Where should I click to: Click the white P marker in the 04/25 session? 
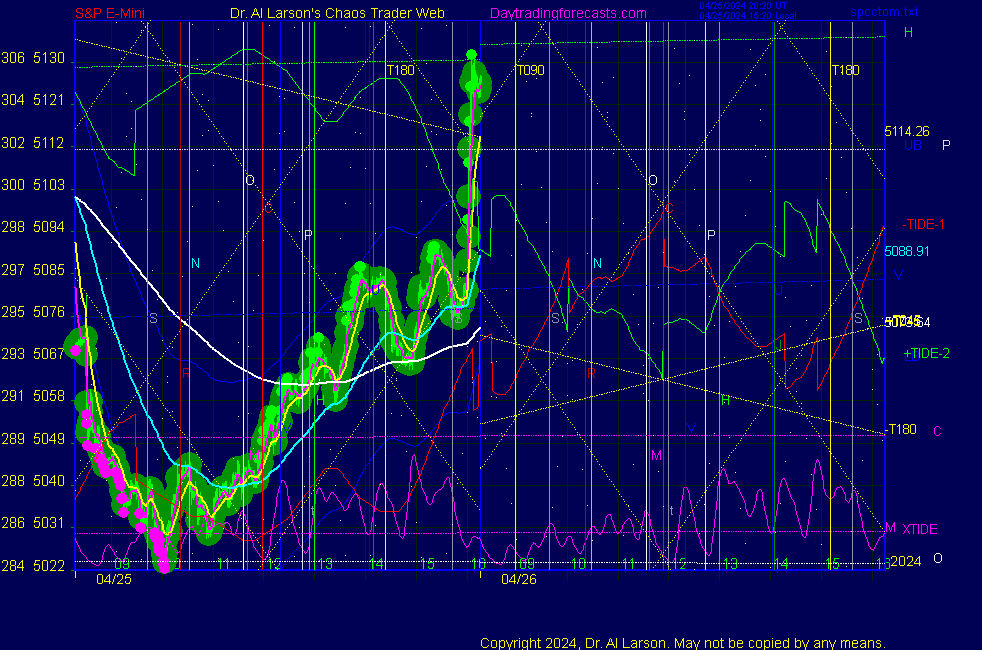tap(308, 235)
